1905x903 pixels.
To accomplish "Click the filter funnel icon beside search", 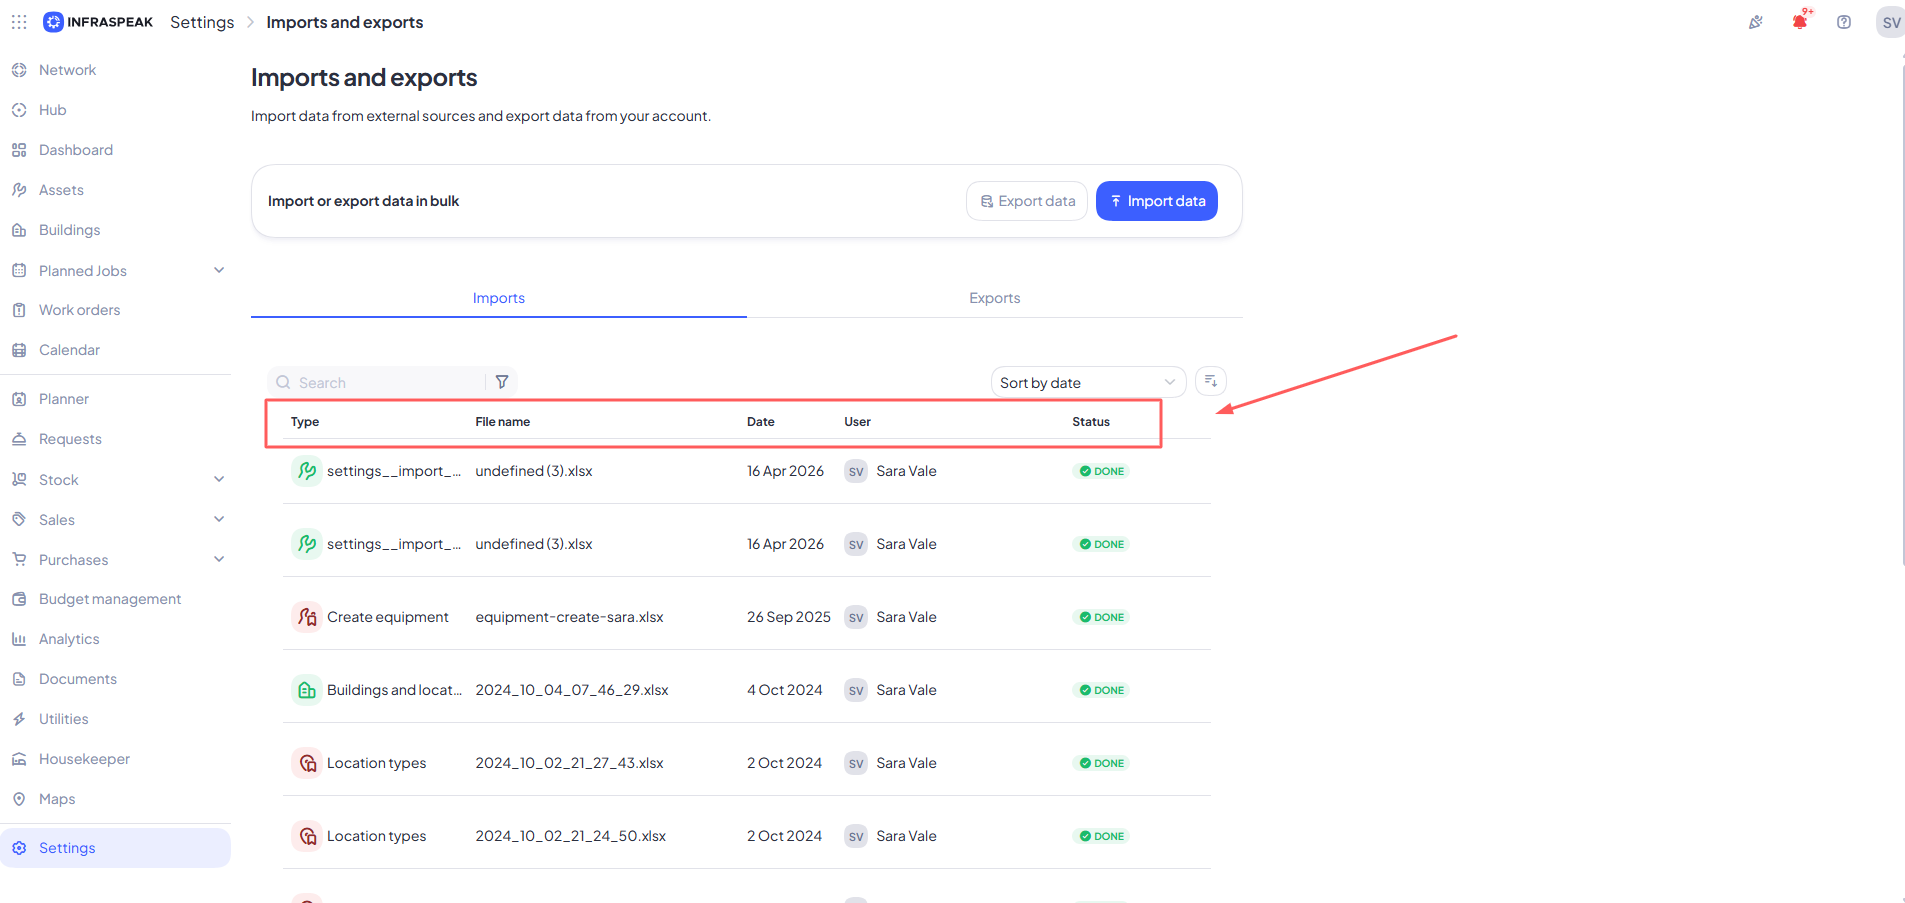I will coord(502,382).
